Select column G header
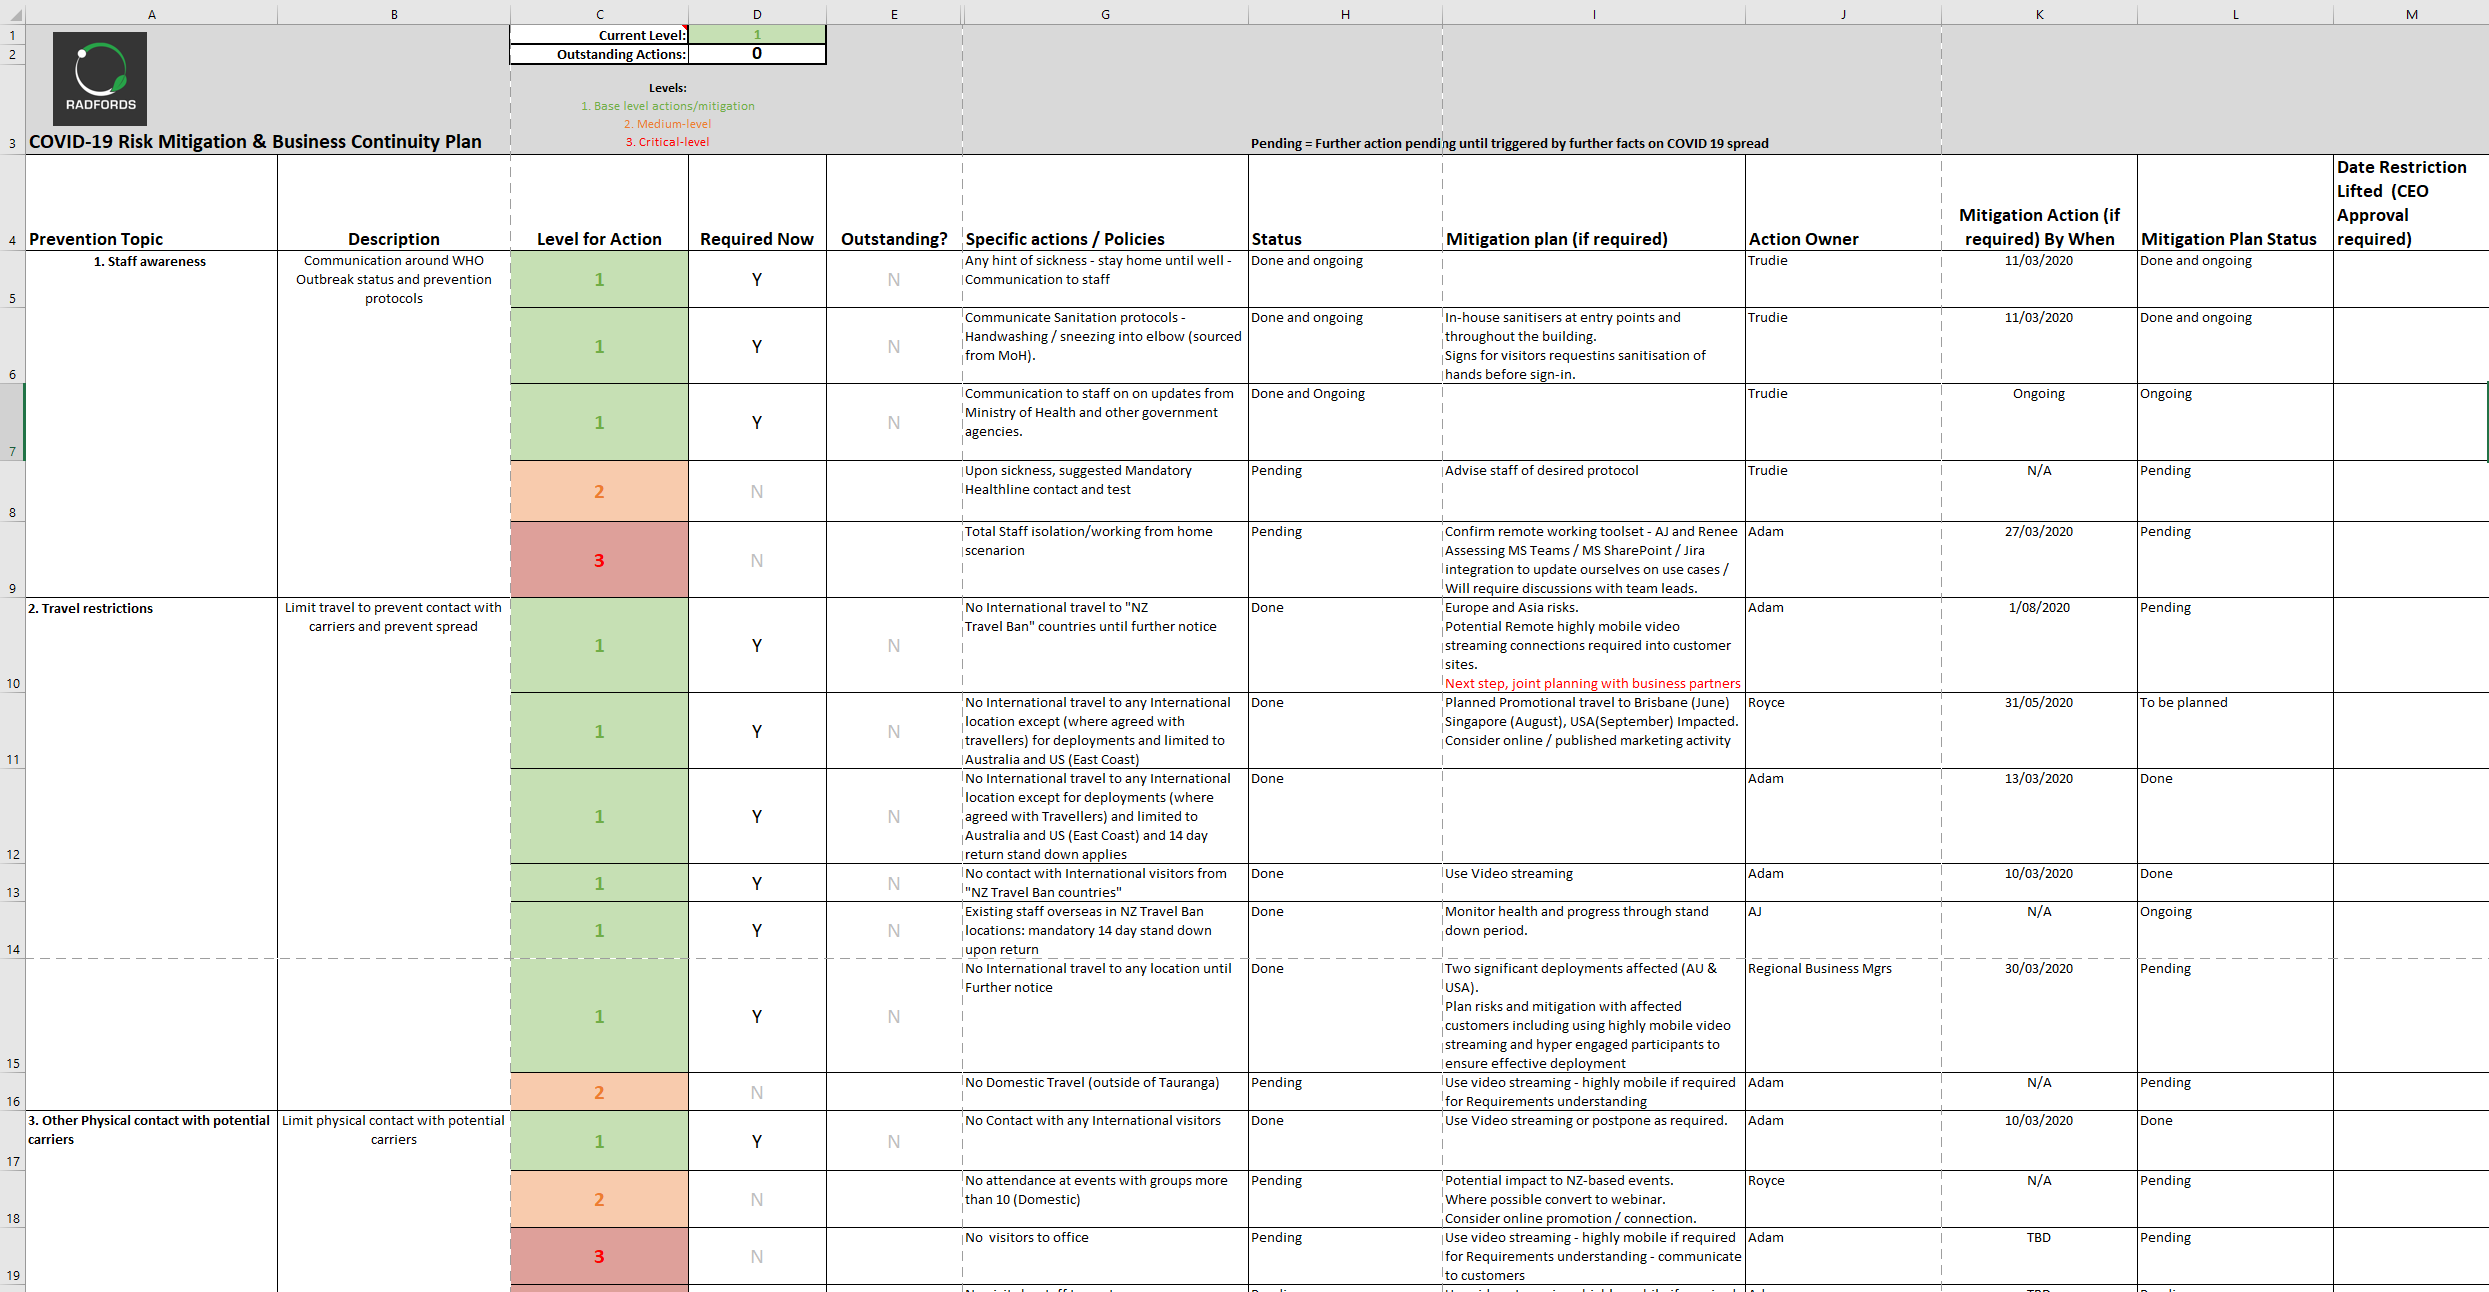The width and height of the screenshot is (2489, 1292). (1105, 14)
